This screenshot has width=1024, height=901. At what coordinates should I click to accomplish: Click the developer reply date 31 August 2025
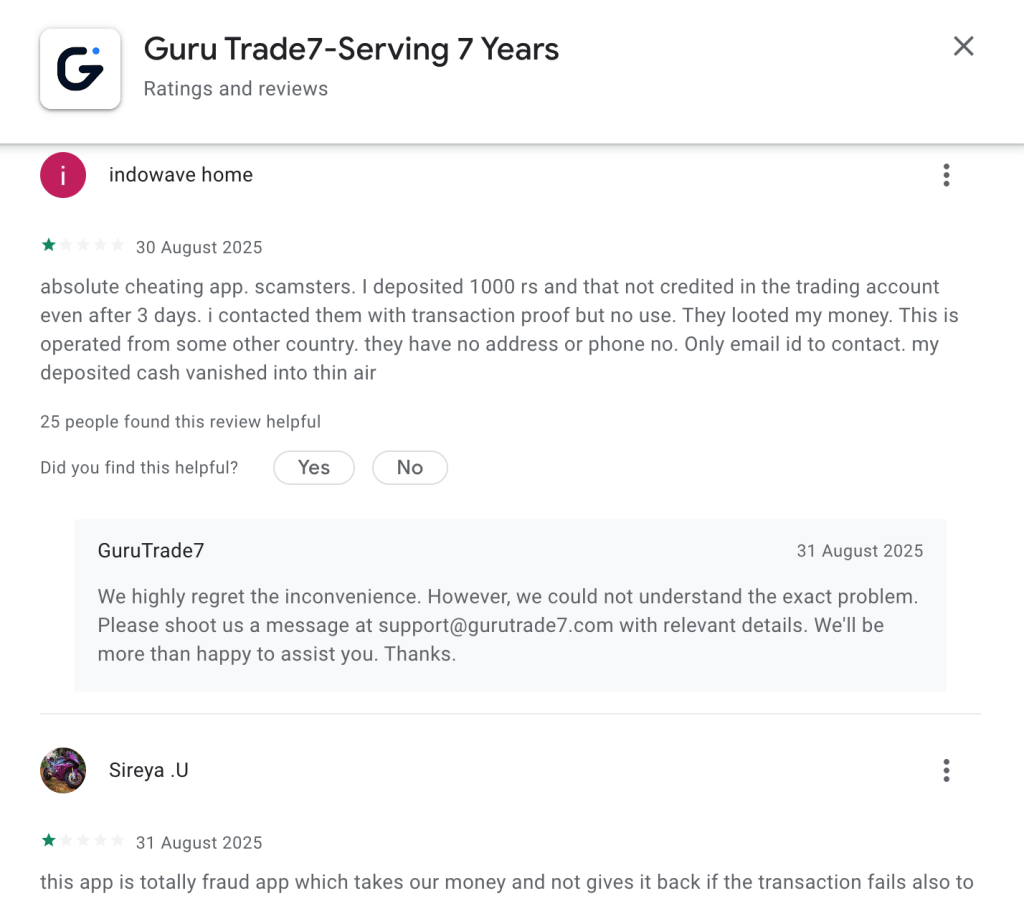click(859, 551)
